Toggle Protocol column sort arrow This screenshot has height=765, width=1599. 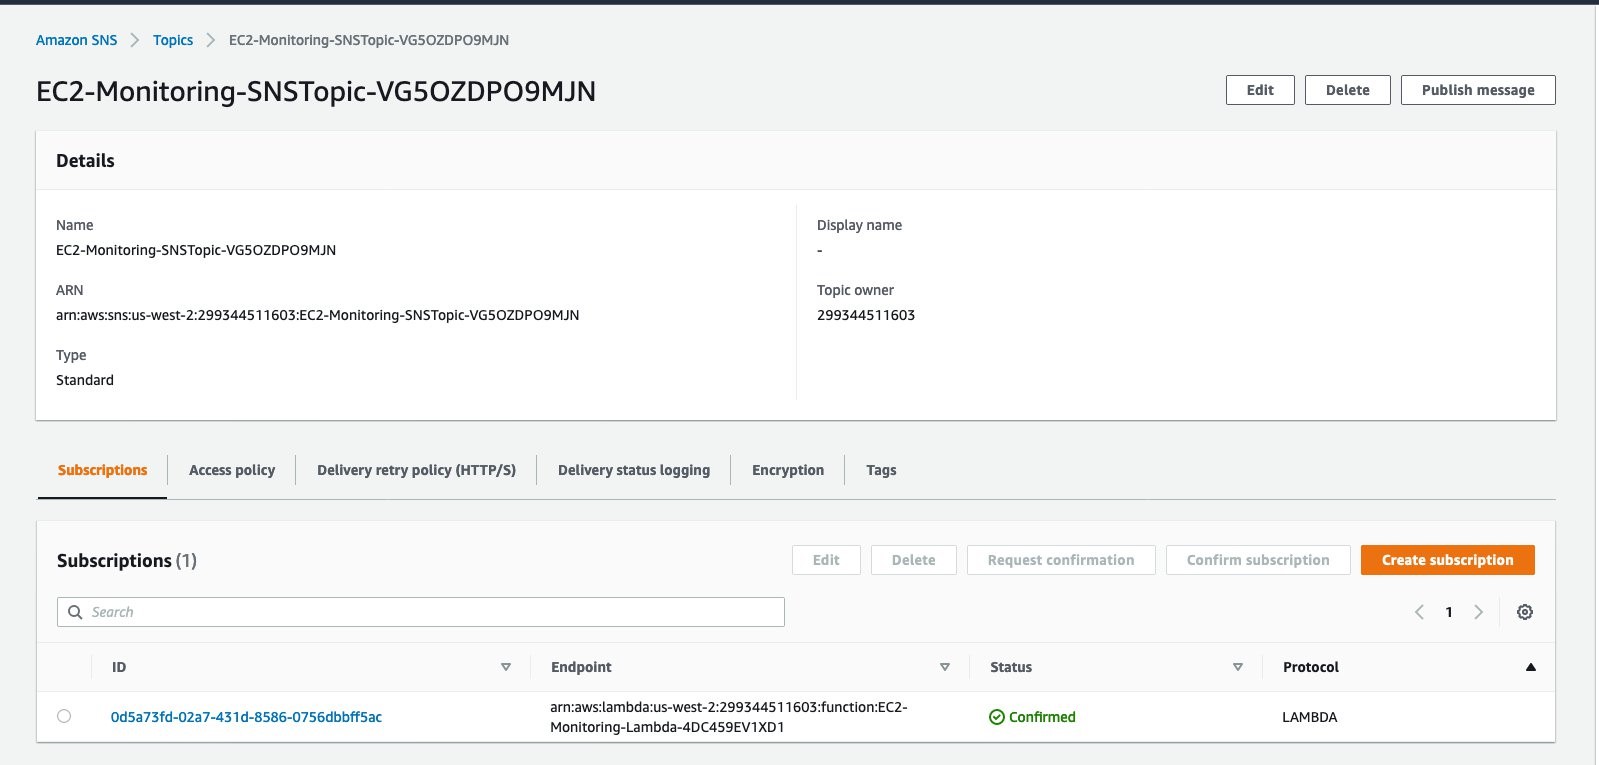(x=1530, y=667)
